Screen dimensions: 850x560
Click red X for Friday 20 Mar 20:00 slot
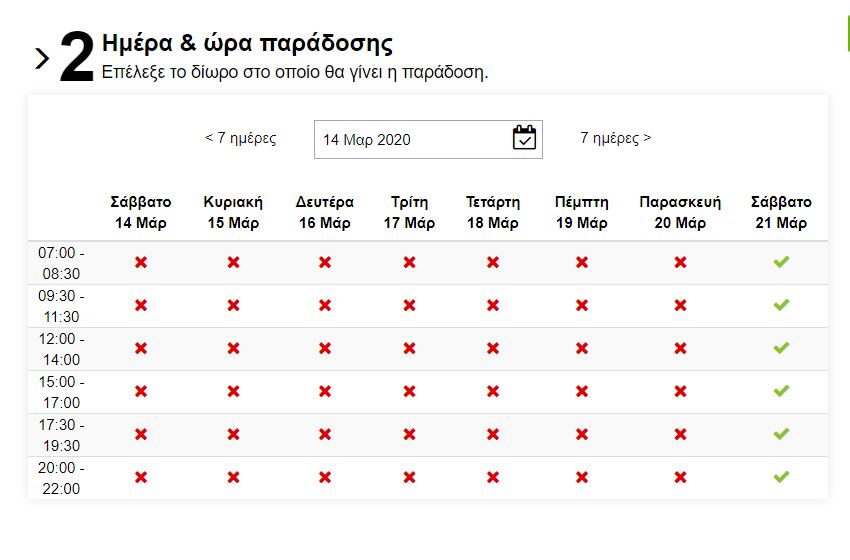[680, 477]
